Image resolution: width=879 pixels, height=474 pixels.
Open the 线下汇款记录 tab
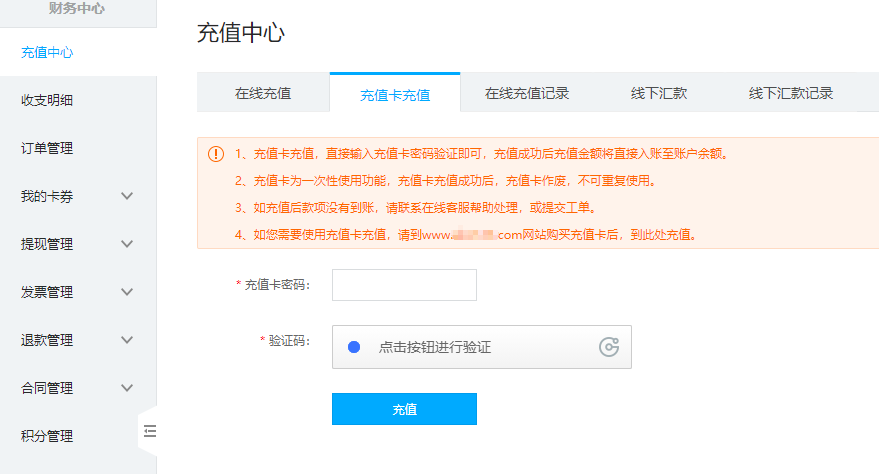pyautogui.click(x=790, y=93)
